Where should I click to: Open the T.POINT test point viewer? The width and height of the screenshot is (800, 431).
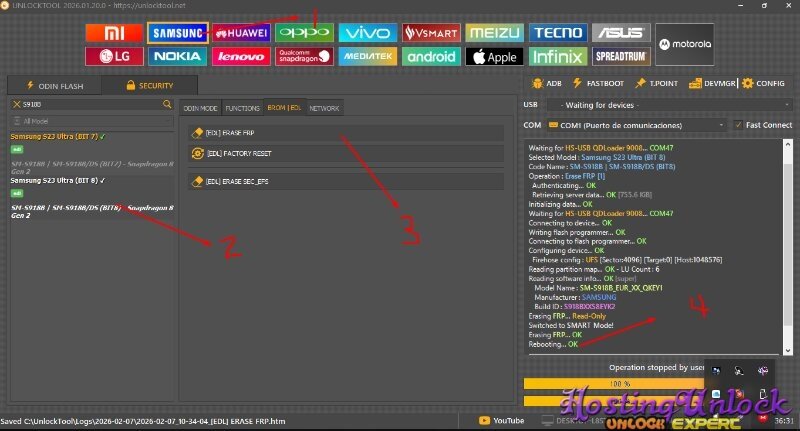click(x=656, y=83)
